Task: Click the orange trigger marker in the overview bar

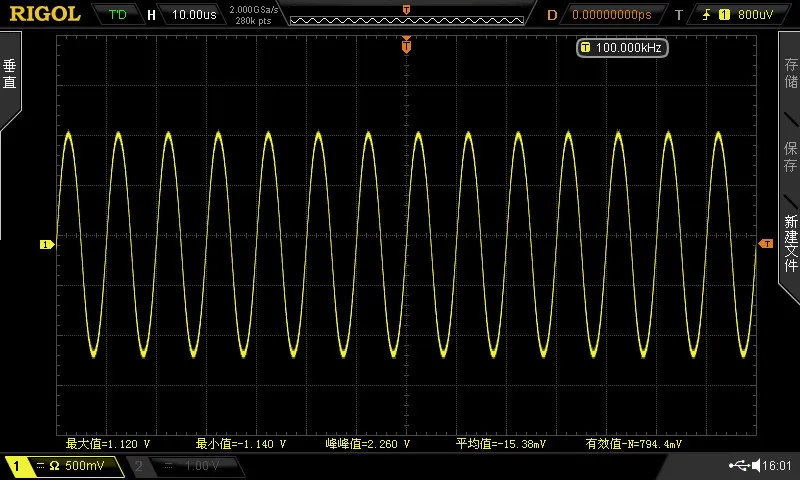Action: pos(407,10)
